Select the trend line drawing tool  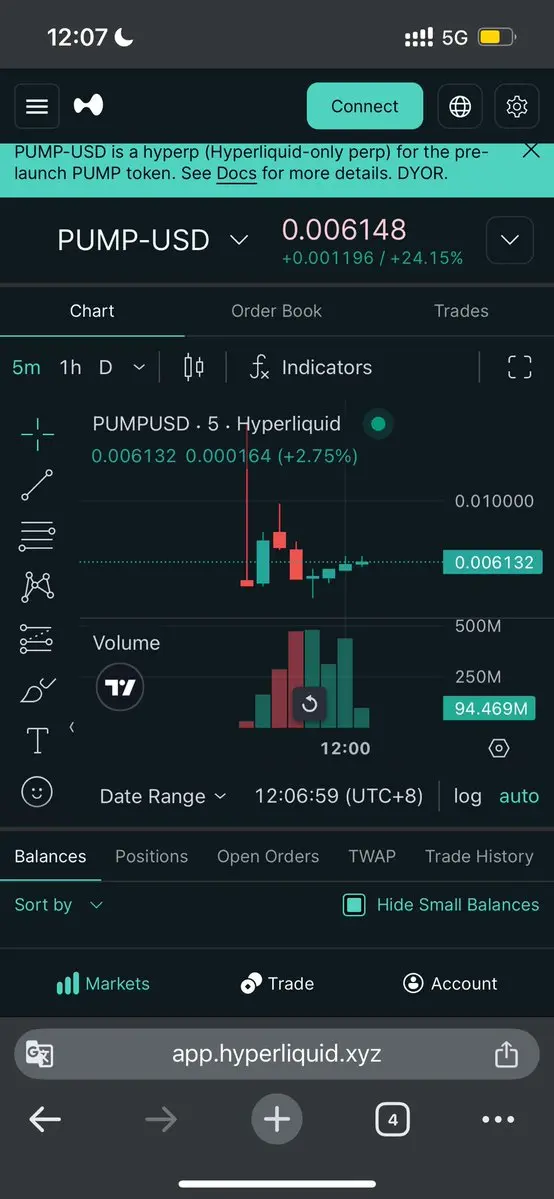point(37,485)
